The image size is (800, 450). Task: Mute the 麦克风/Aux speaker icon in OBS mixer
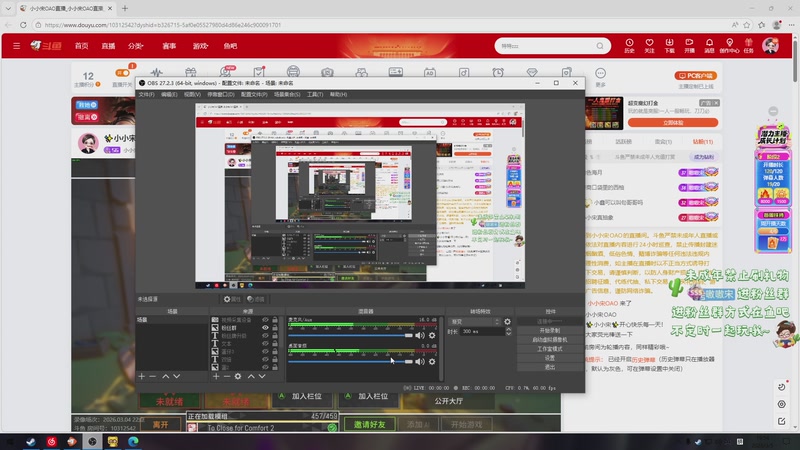(x=420, y=335)
